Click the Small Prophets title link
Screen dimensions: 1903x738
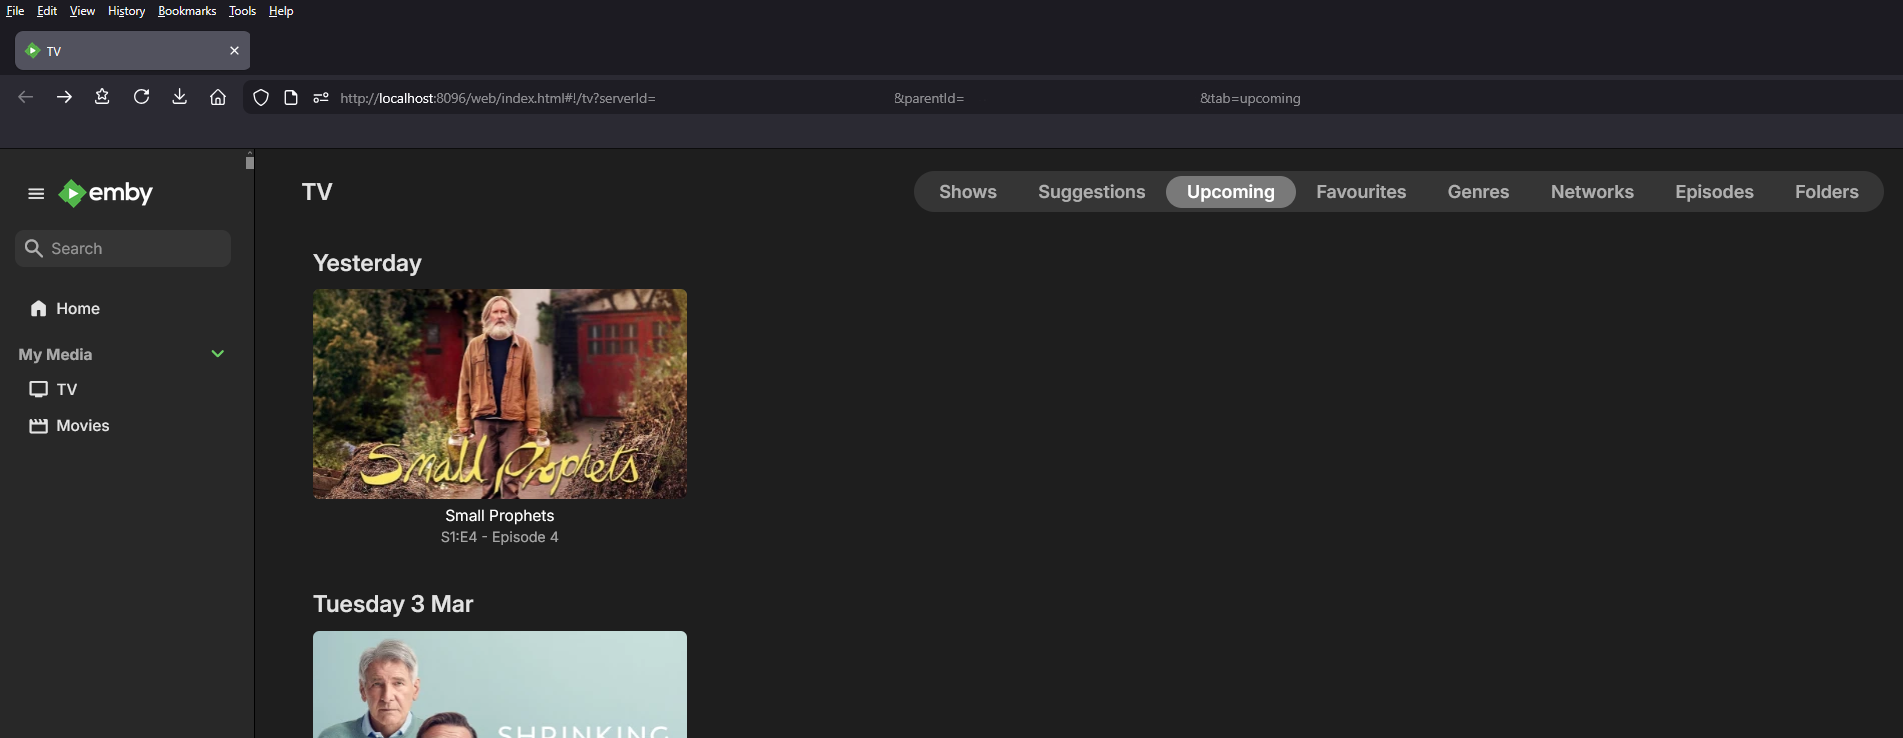(500, 516)
